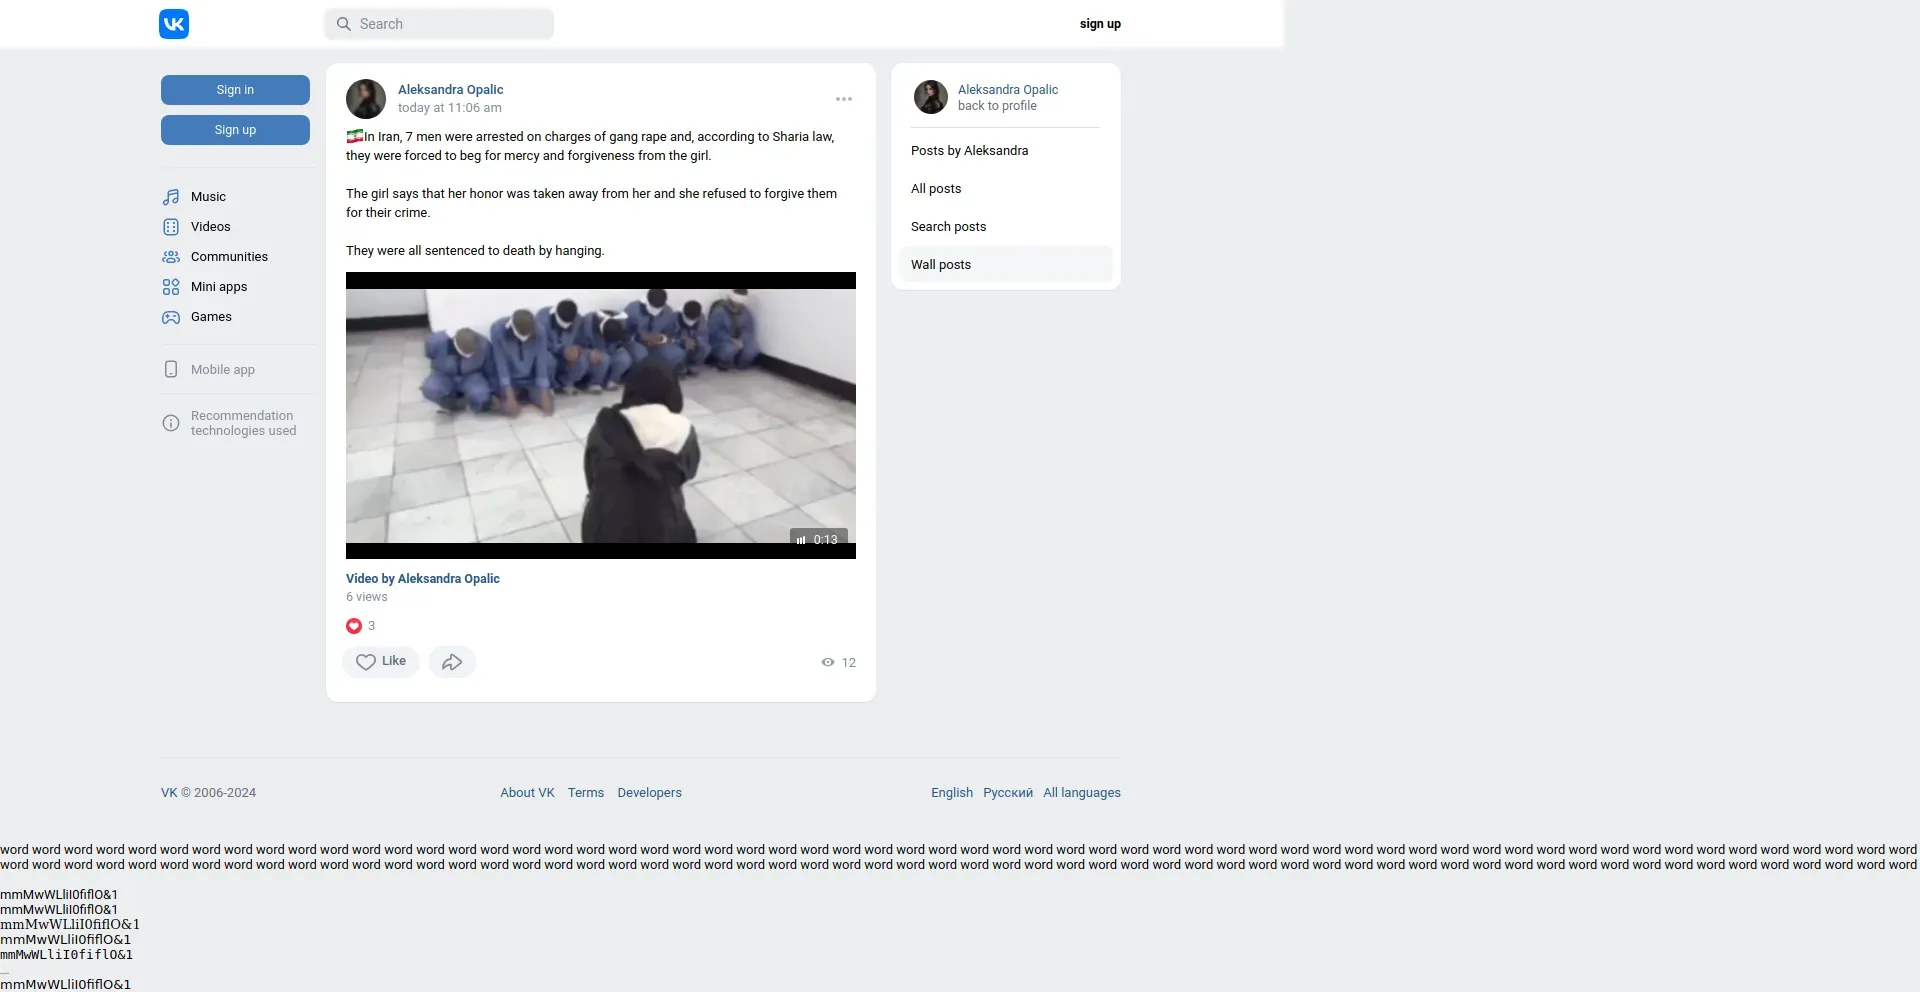The image size is (1920, 992).
Task: Open the Music section icon
Action: tap(171, 197)
